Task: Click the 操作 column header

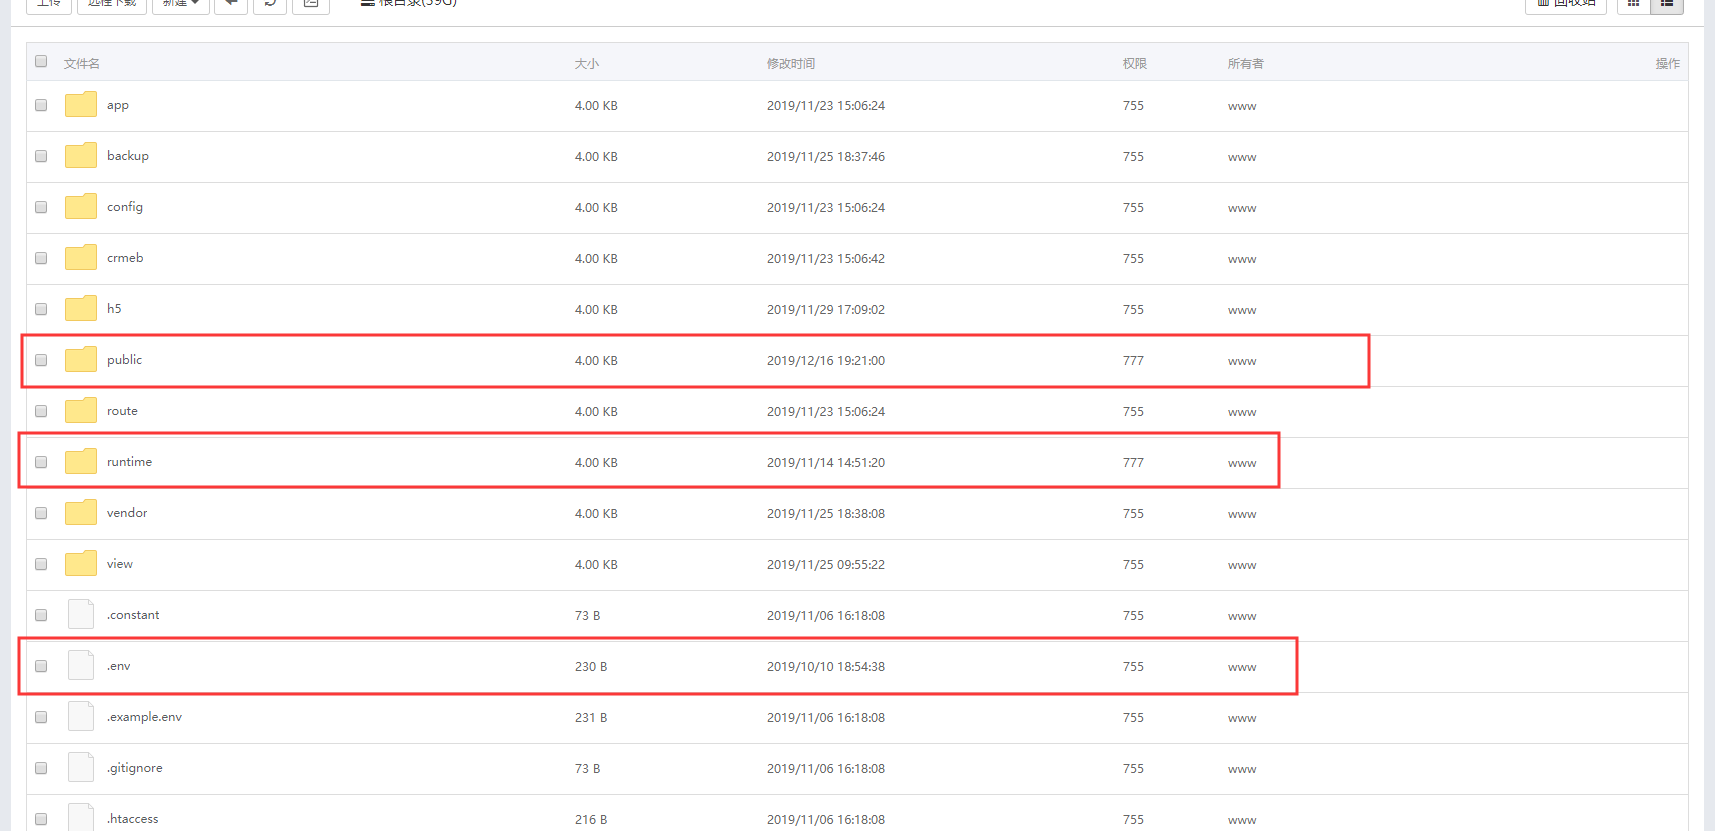Action: [1668, 63]
